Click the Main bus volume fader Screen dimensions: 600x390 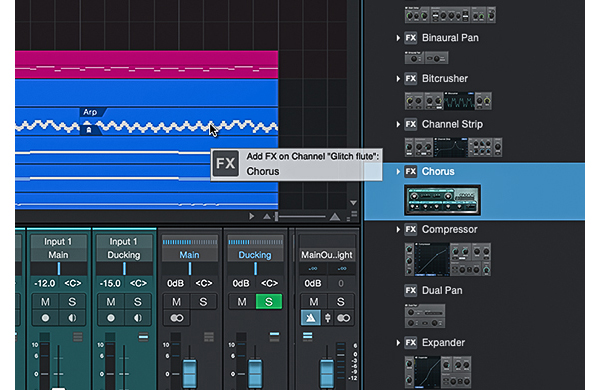pyautogui.click(x=189, y=373)
